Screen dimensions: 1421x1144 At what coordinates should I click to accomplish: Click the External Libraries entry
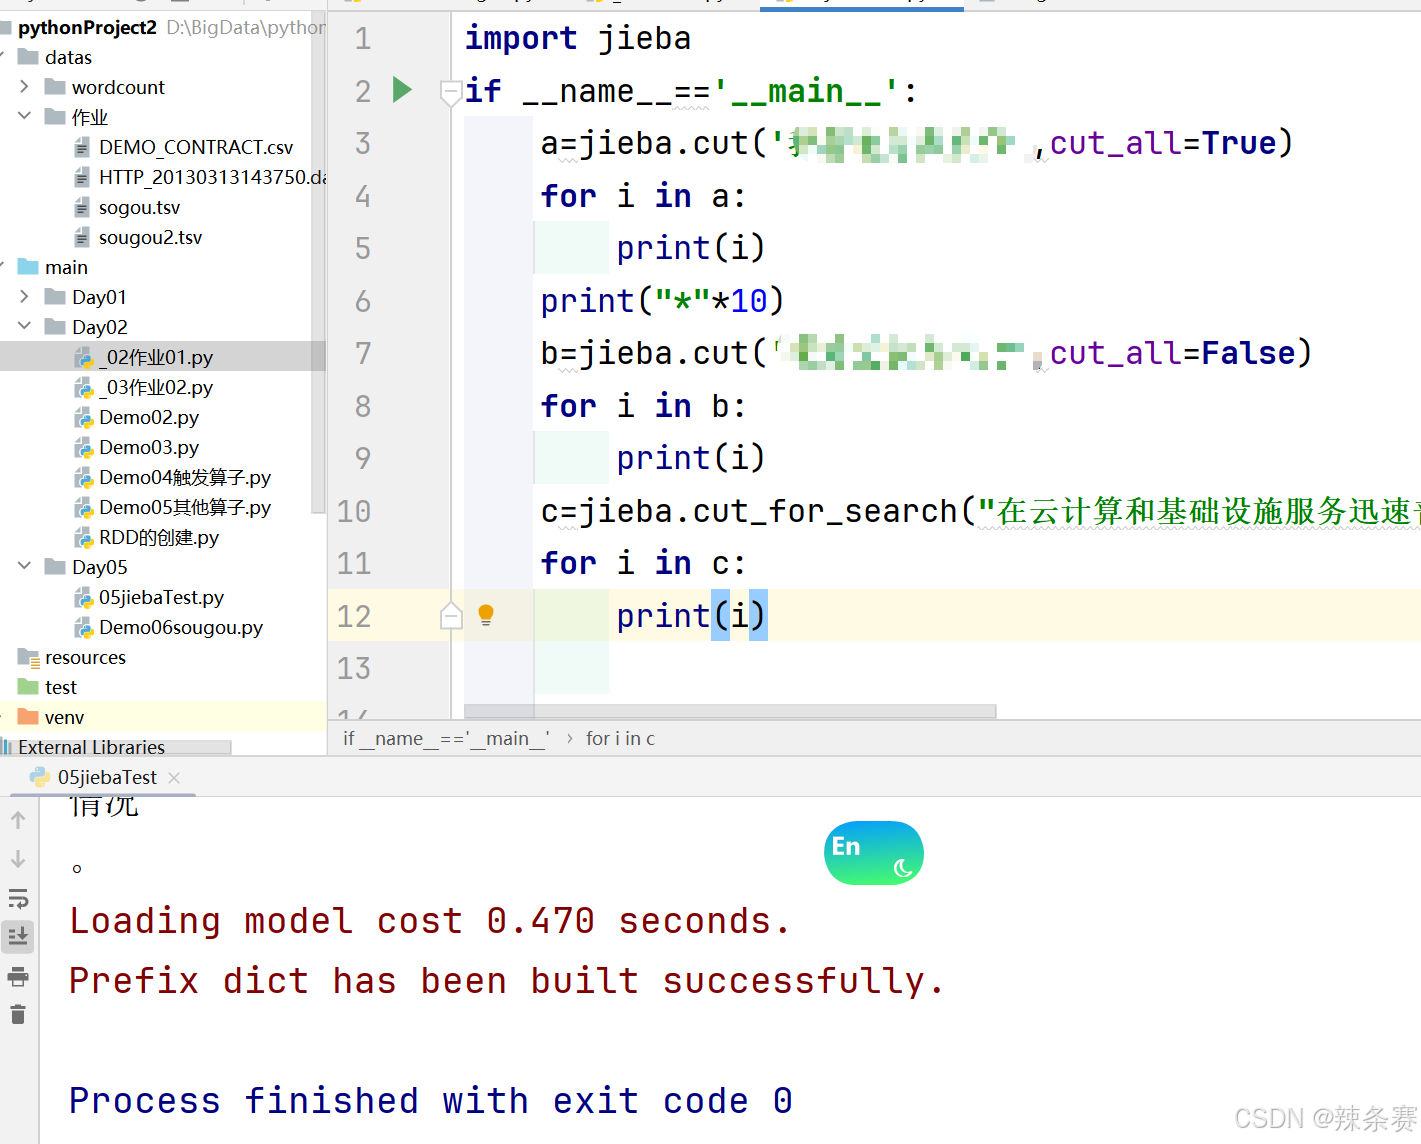(92, 746)
